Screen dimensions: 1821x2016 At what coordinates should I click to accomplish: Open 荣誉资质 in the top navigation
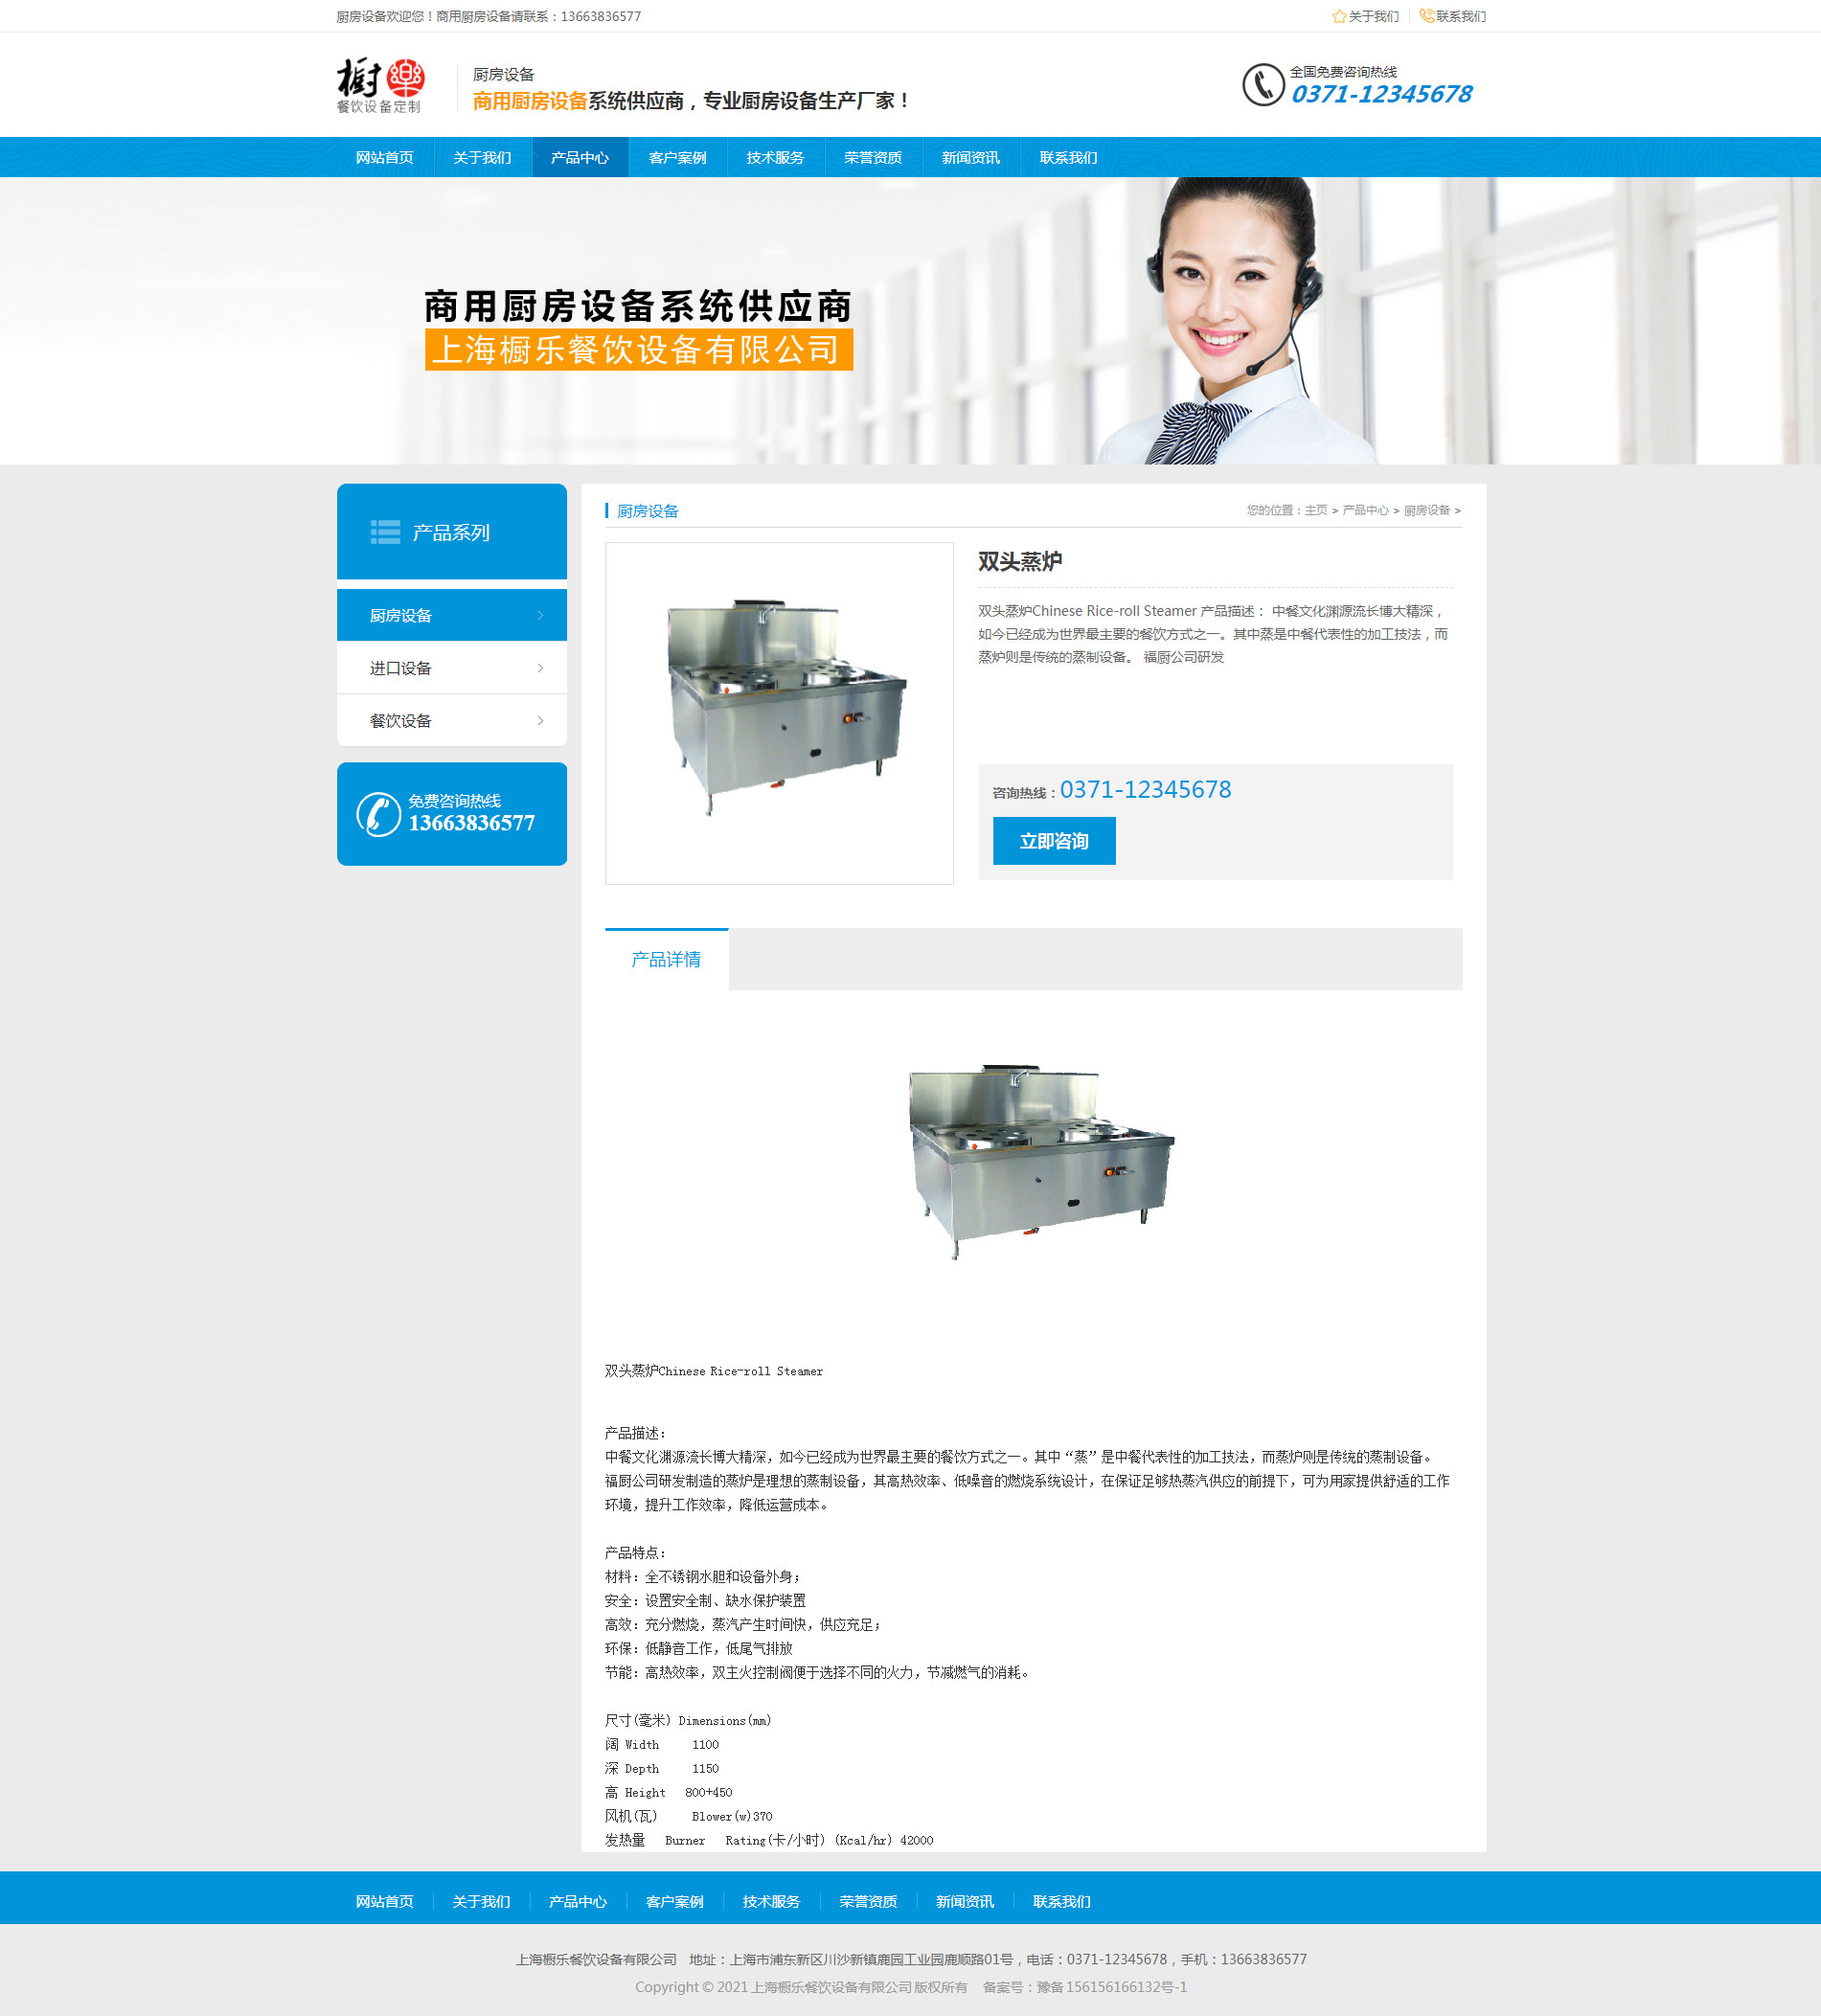[872, 158]
